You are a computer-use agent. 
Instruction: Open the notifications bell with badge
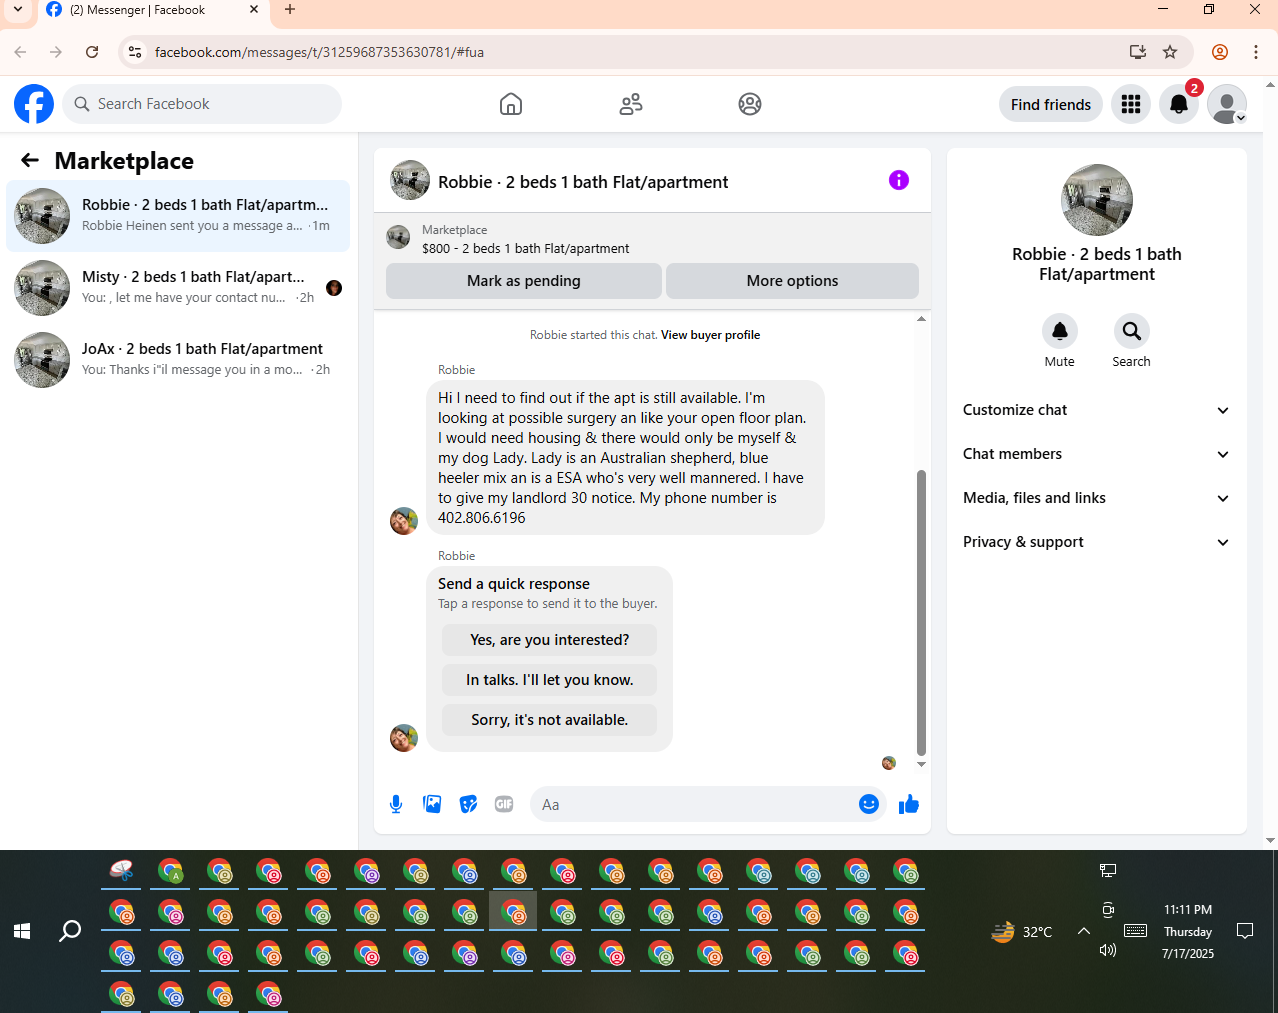pyautogui.click(x=1179, y=104)
